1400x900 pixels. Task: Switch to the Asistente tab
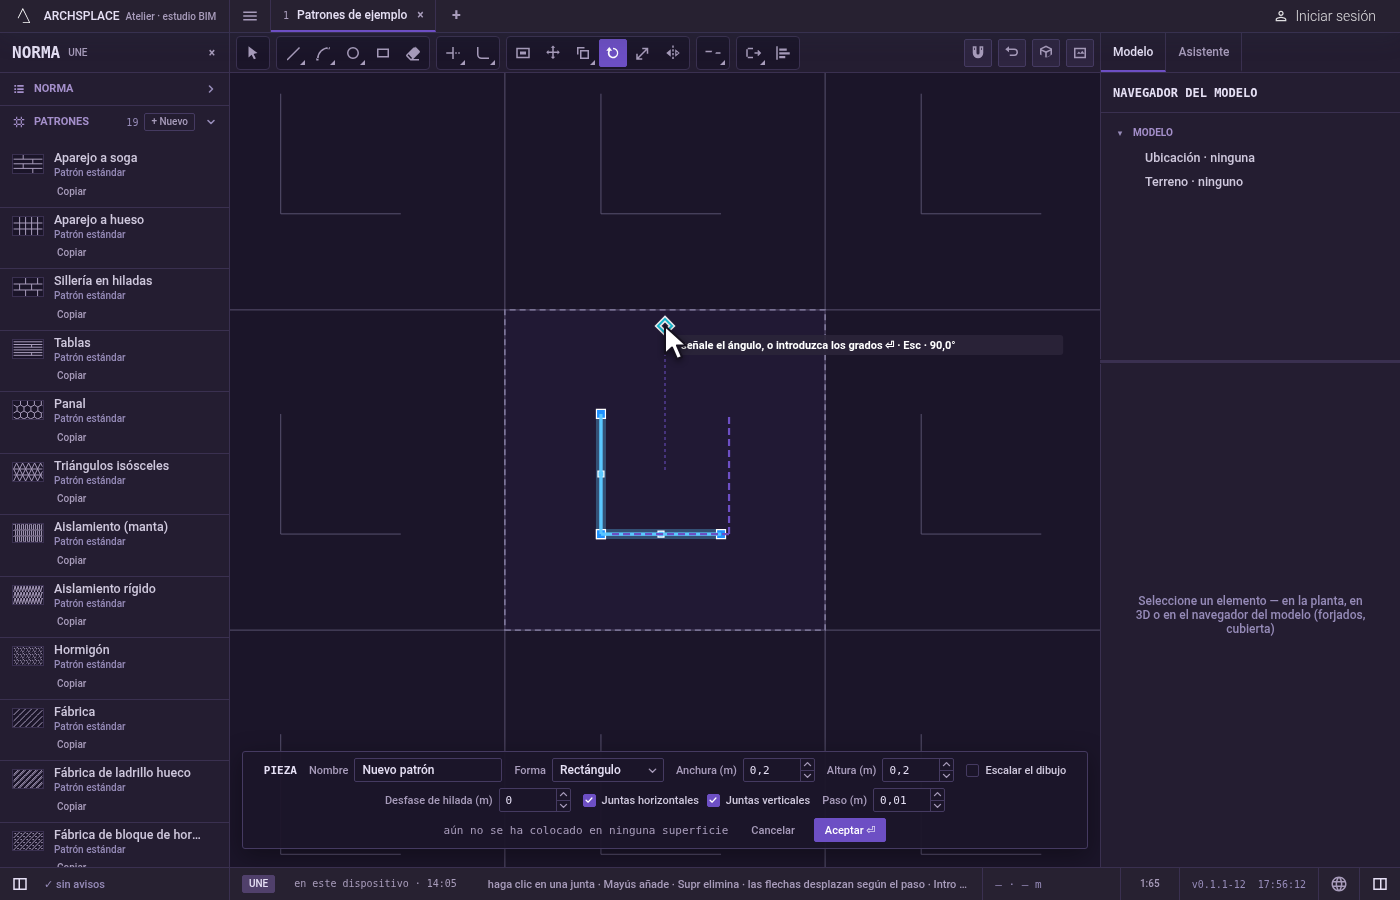click(x=1203, y=52)
